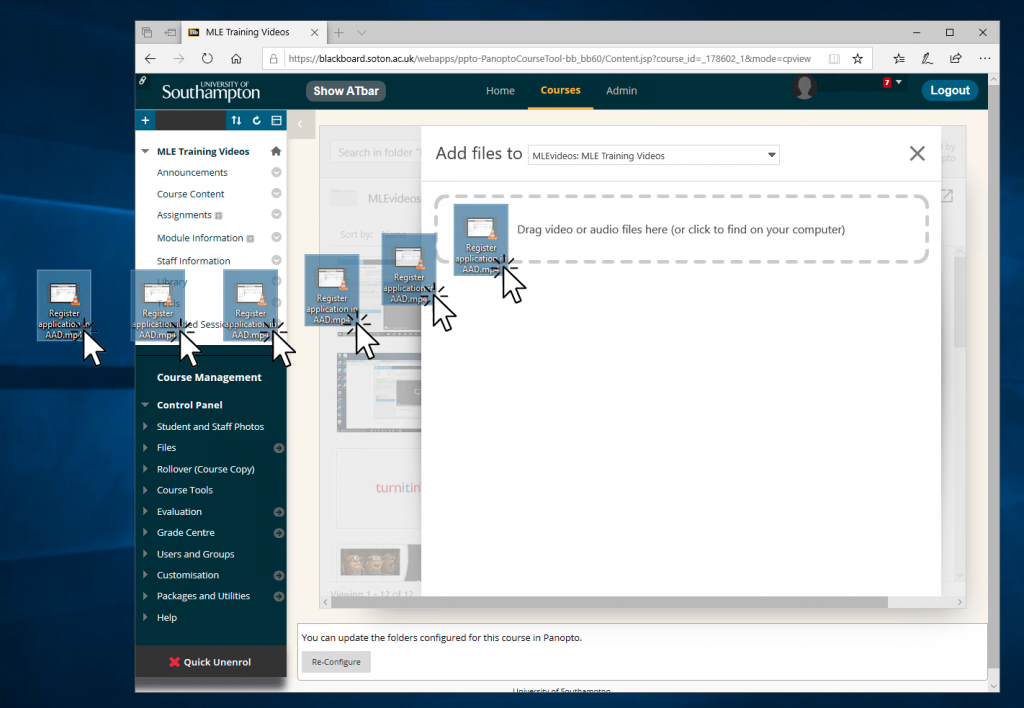Open Announcements item options chevron
Screen dimensions: 1024x708
[276, 172]
